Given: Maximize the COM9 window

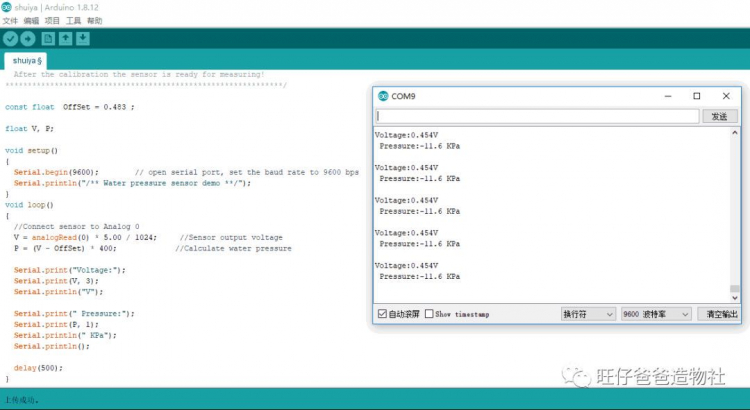Looking at the screenshot, I should pos(697,96).
